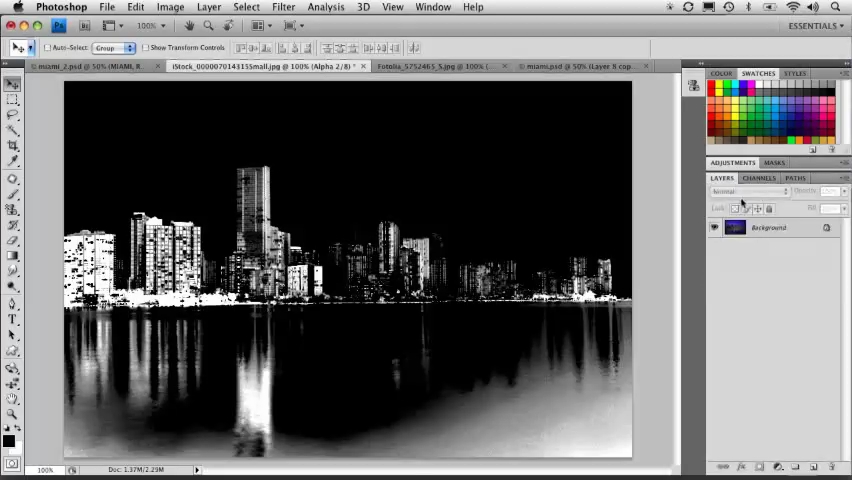The height and width of the screenshot is (480, 852).
Task: Select the Move tool
Action: click(12, 84)
